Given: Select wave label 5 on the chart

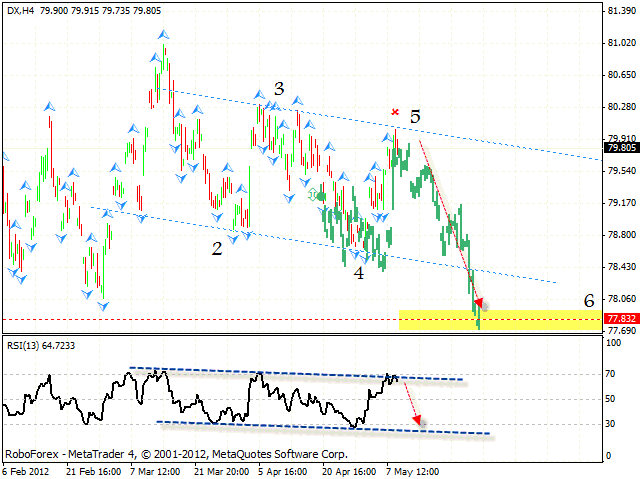Looking at the screenshot, I should [x=415, y=117].
